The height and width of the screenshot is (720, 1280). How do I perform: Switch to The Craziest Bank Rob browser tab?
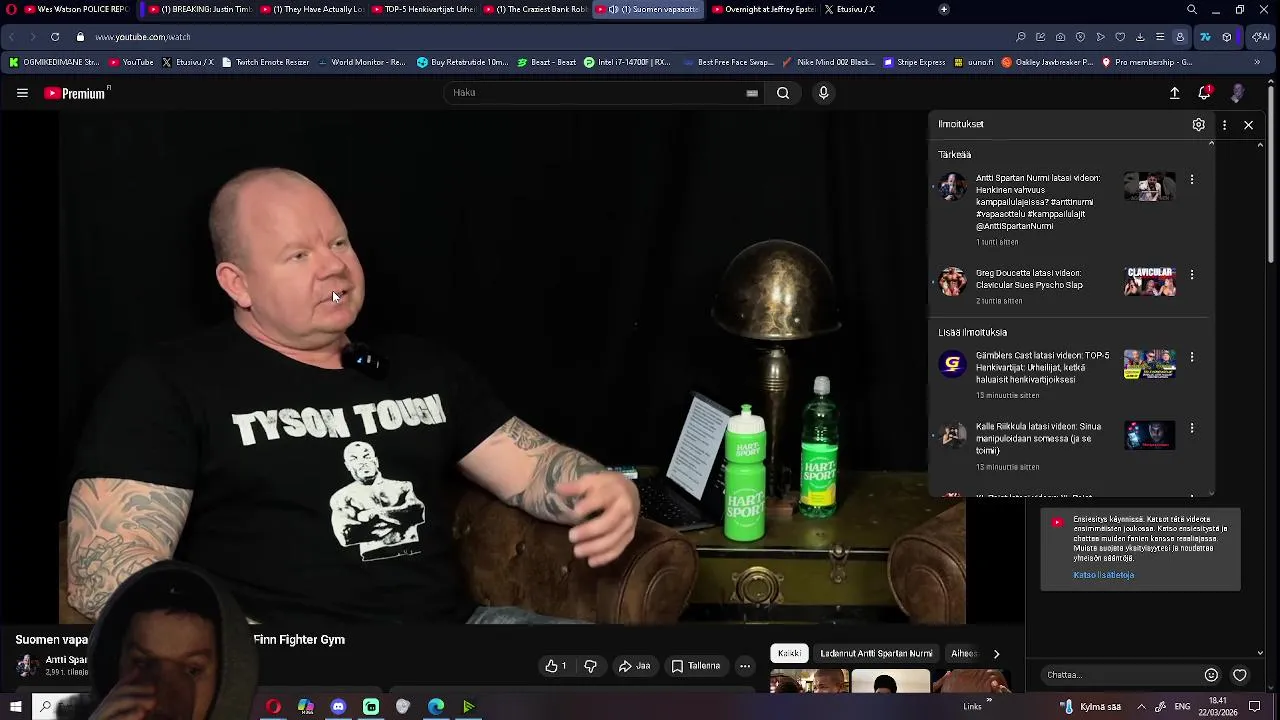(537, 9)
